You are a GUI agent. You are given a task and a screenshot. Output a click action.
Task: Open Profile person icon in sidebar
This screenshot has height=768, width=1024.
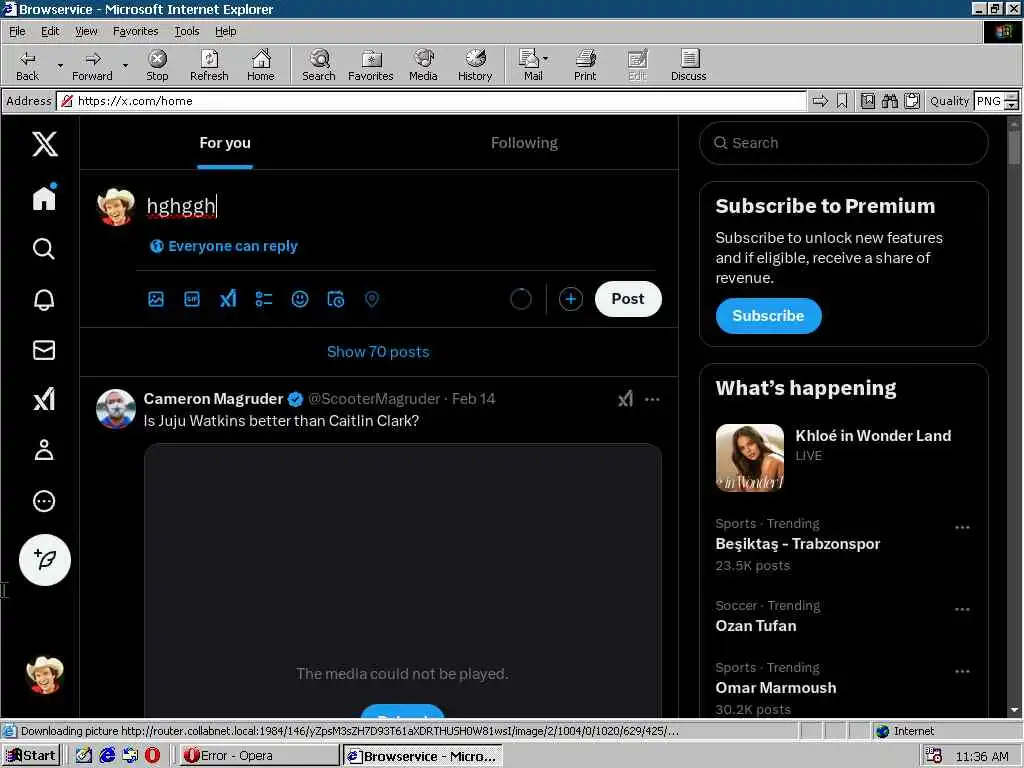pyautogui.click(x=44, y=450)
